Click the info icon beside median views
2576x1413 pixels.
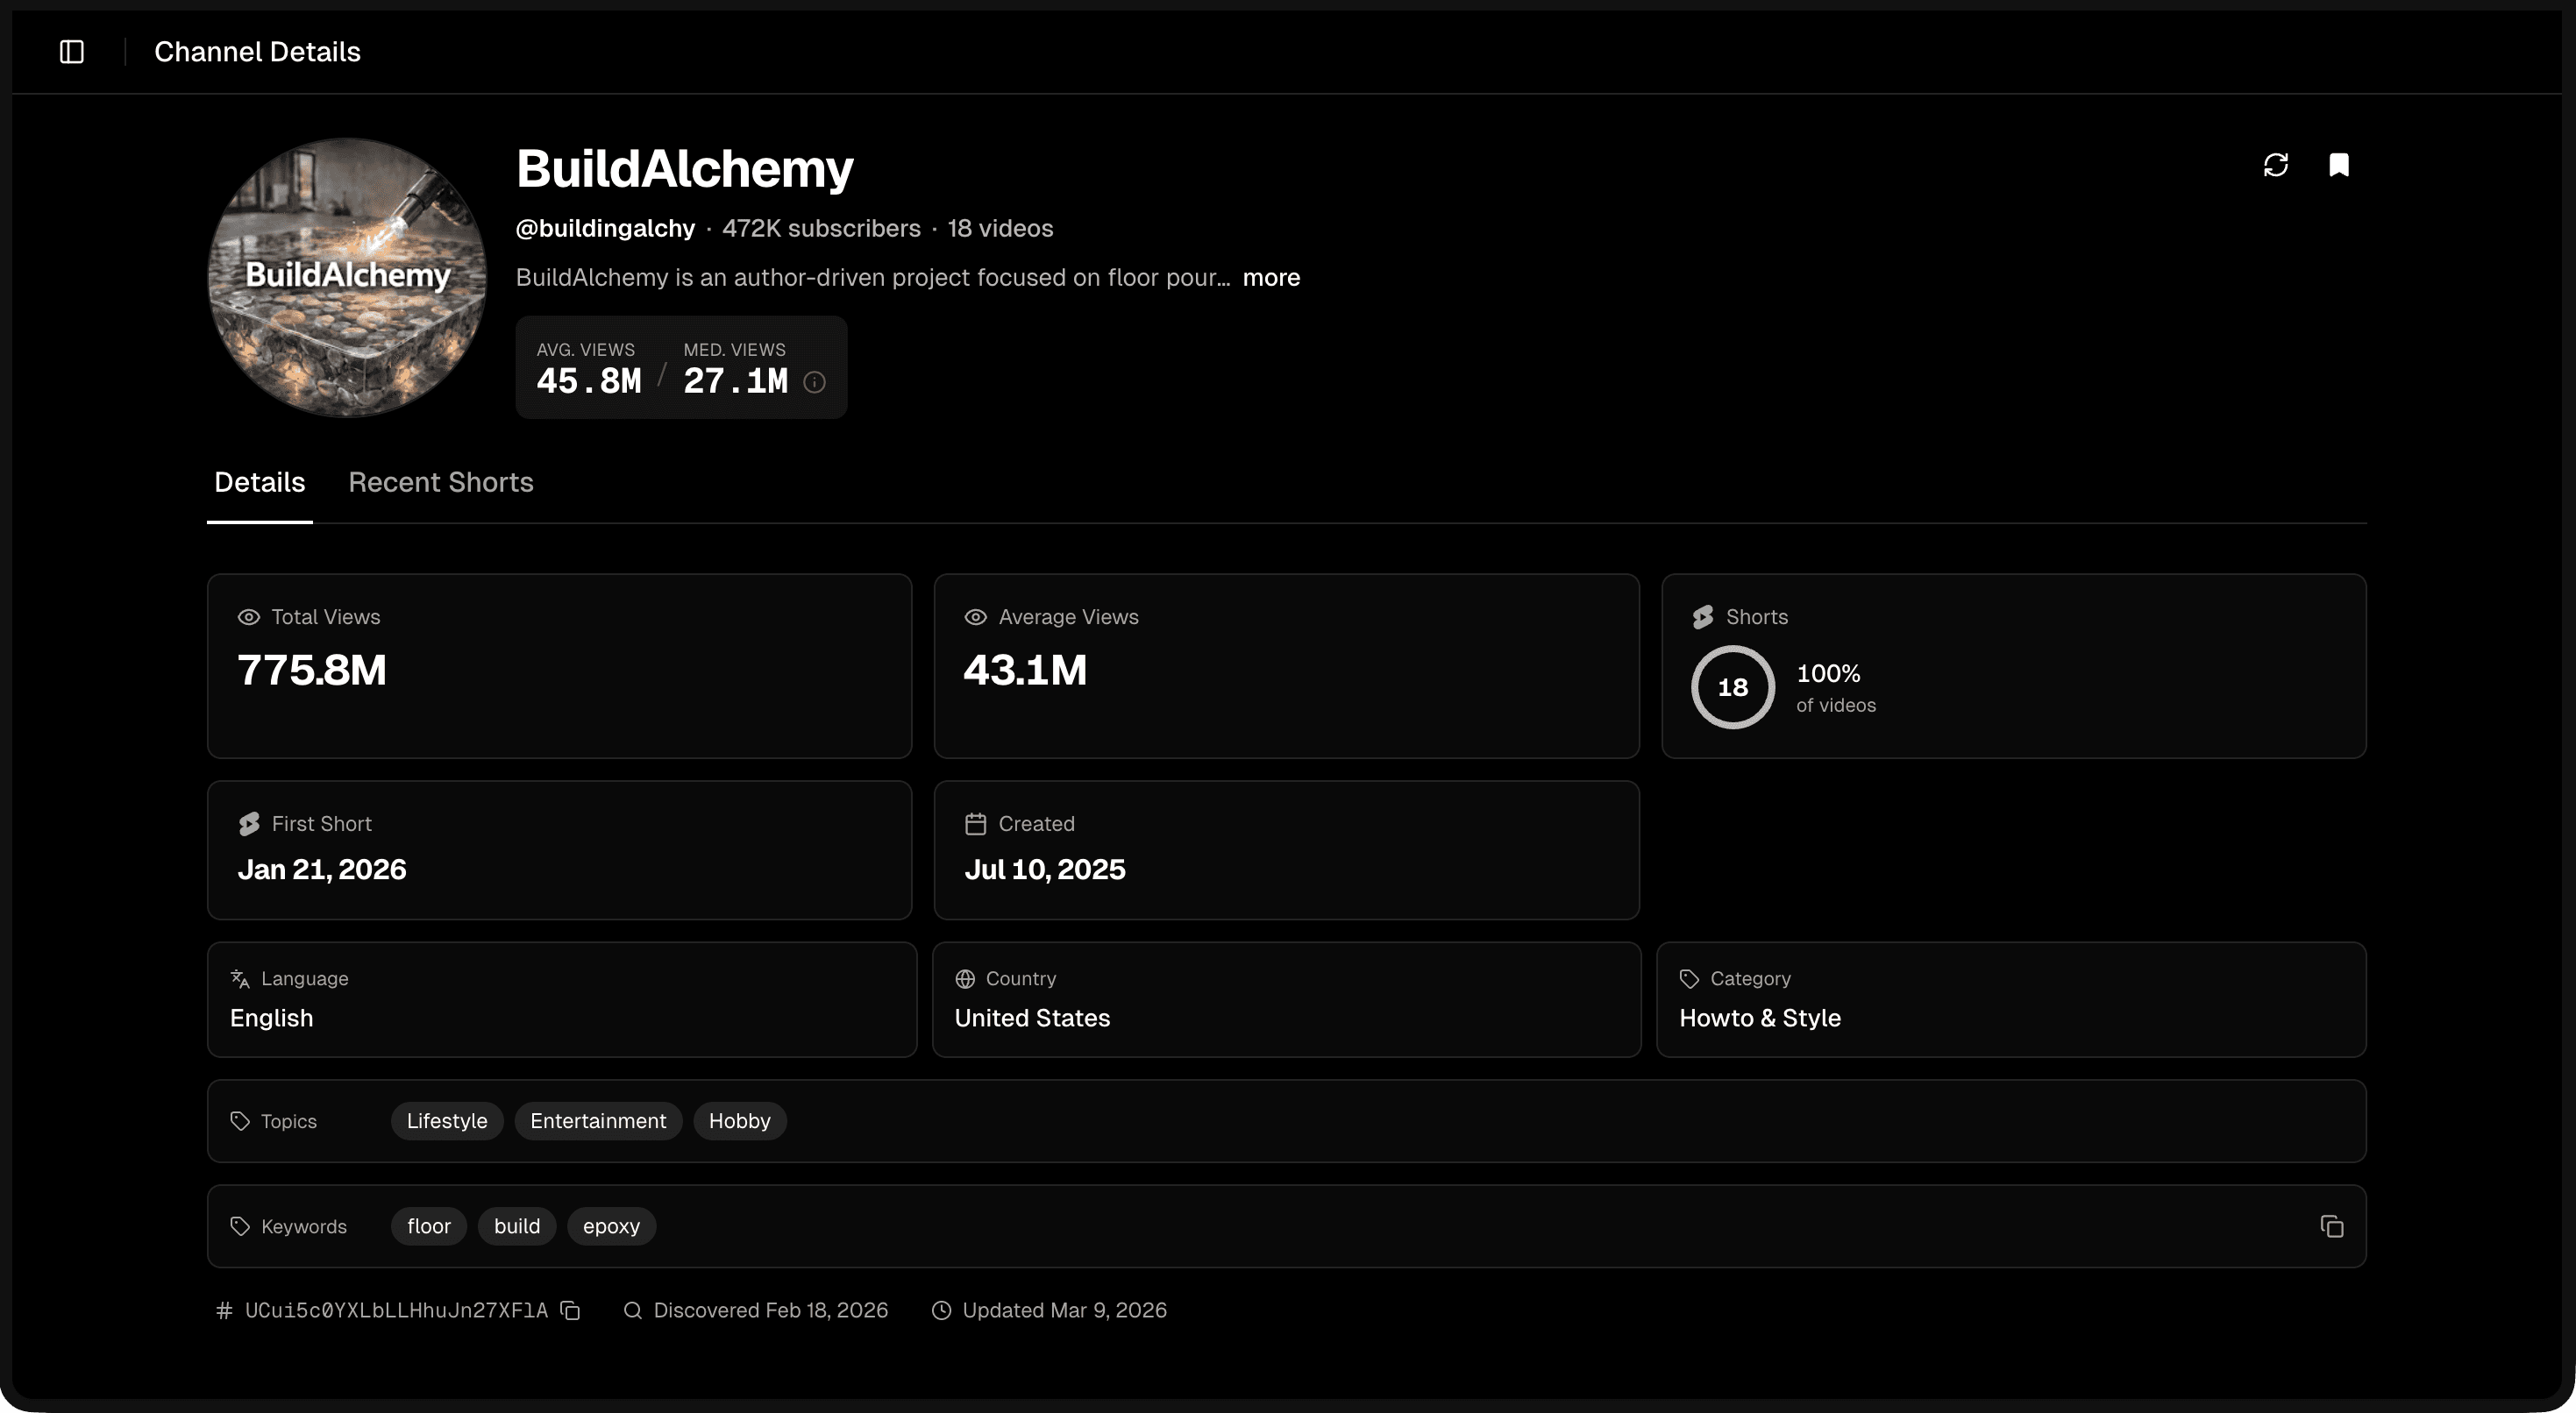pyautogui.click(x=814, y=382)
